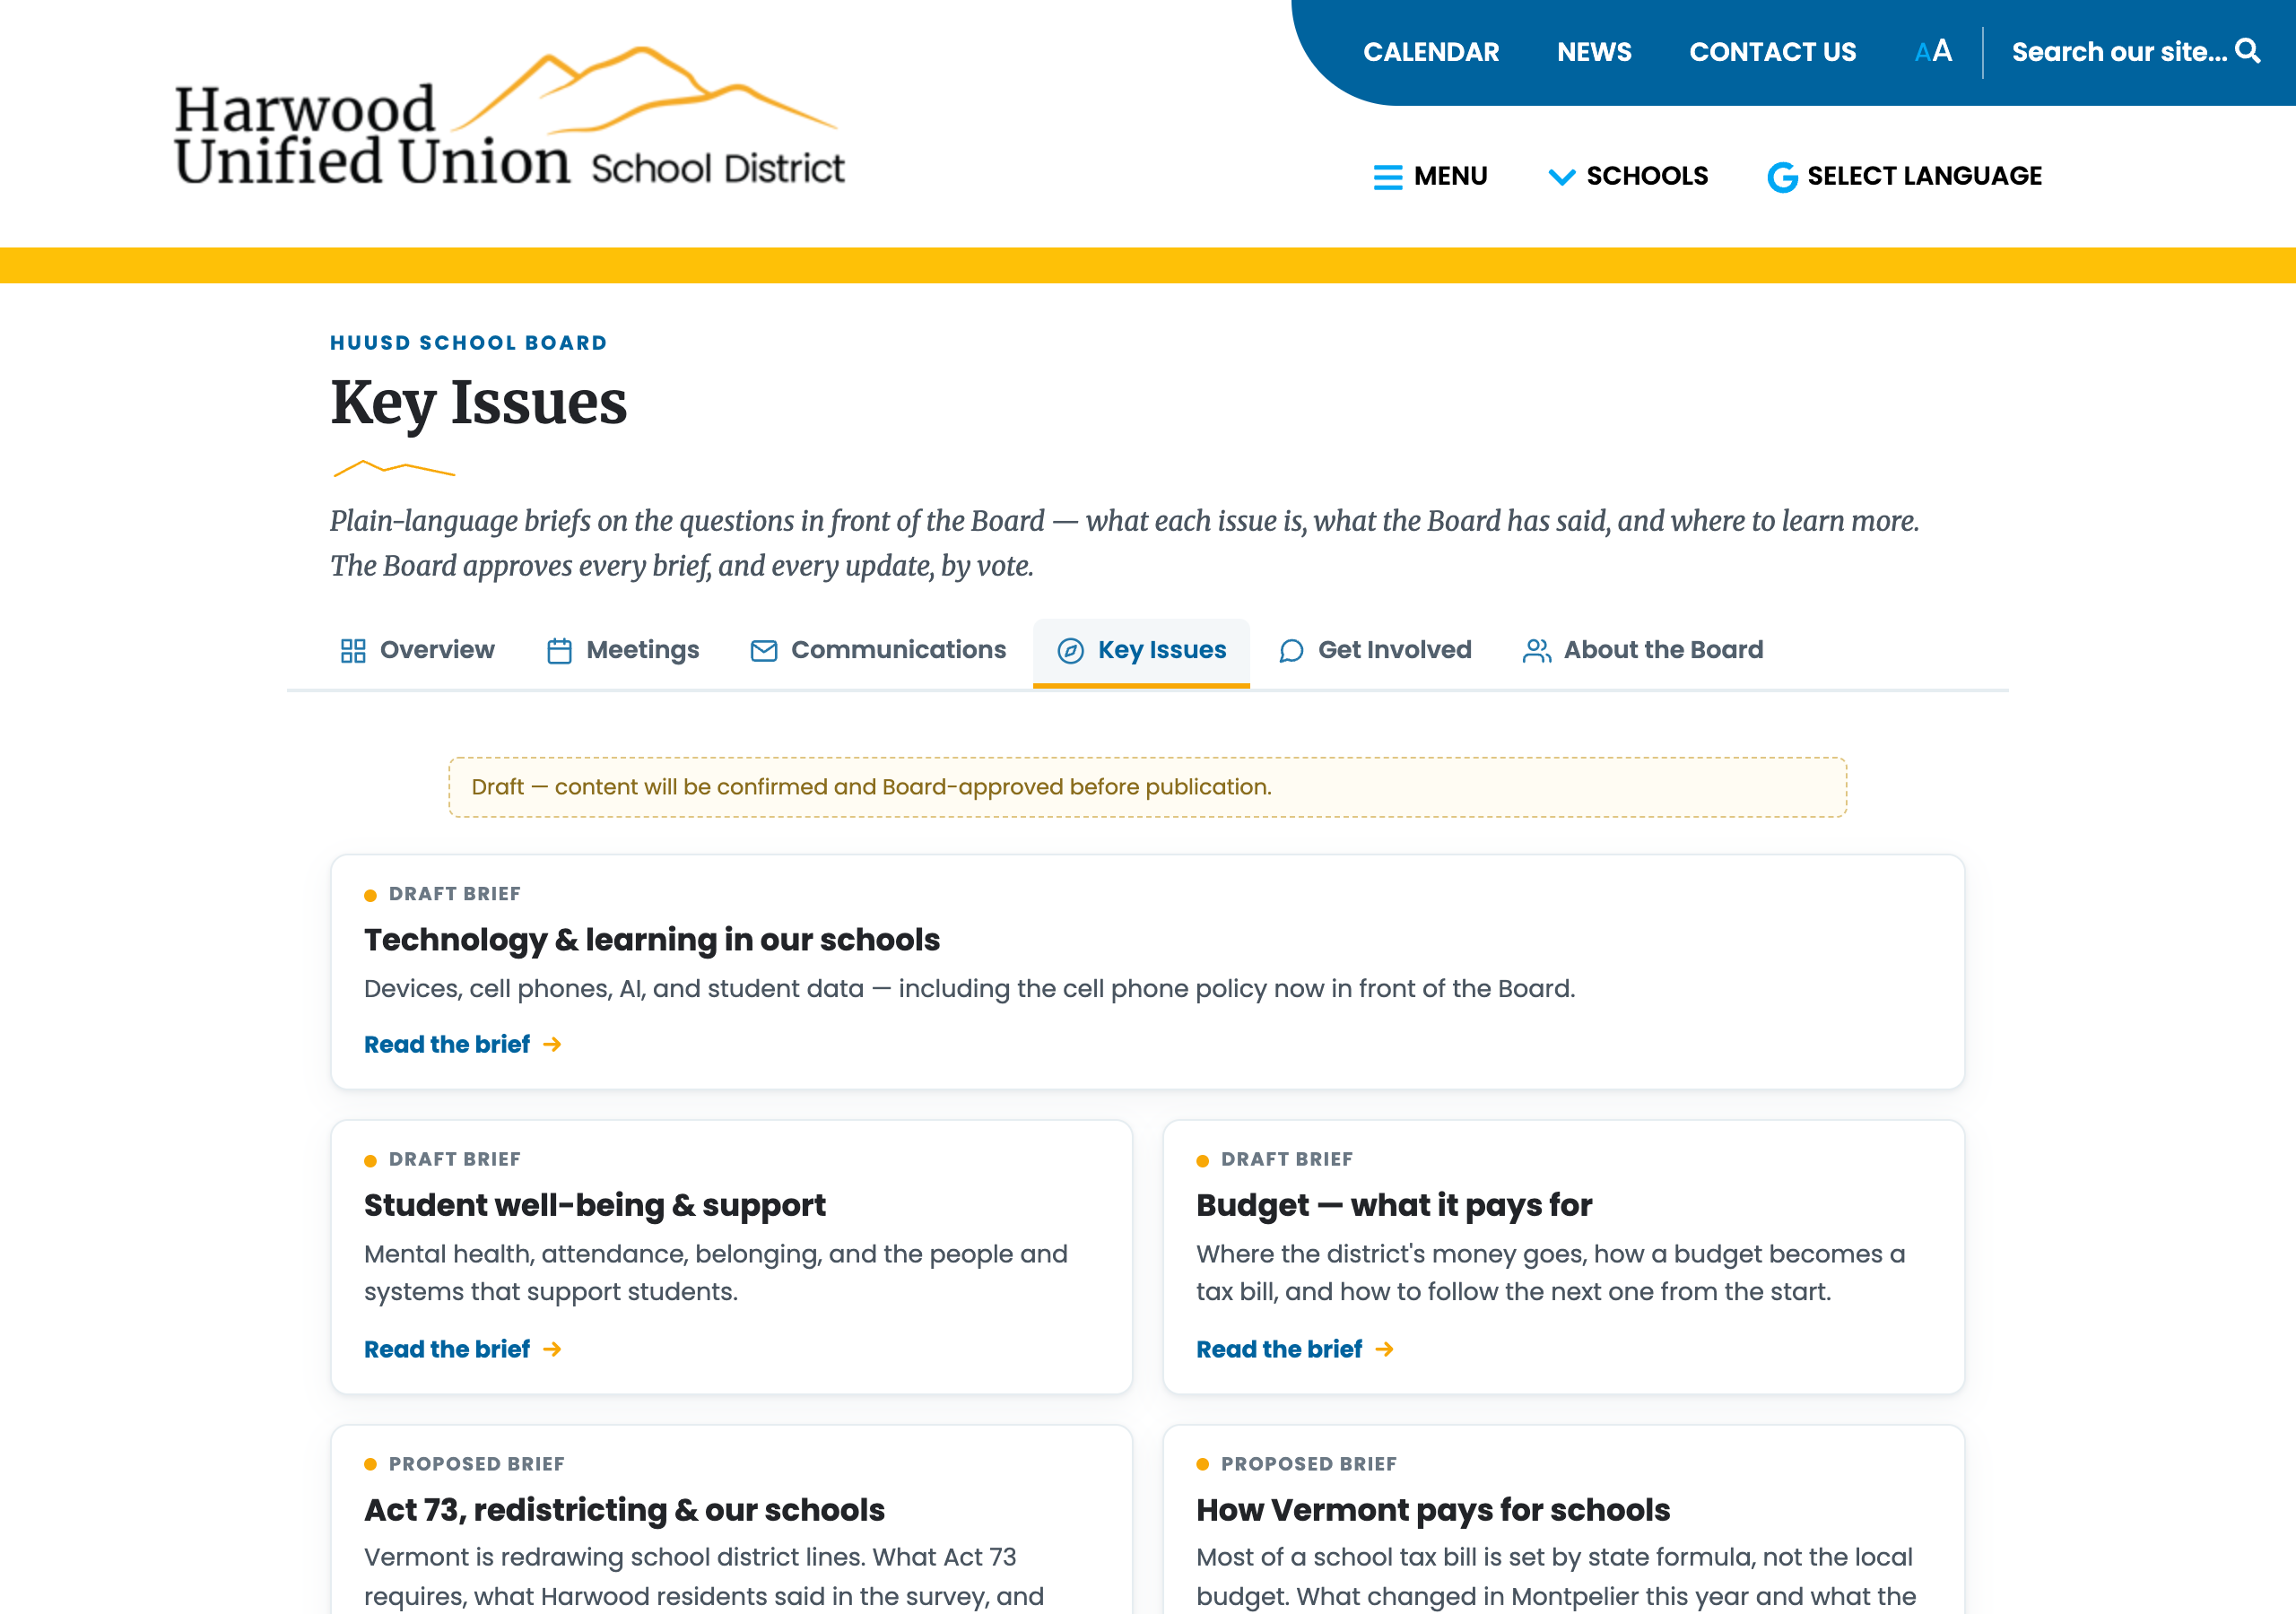Click the About the Board people icon
The image size is (2296, 1614).
(1536, 651)
